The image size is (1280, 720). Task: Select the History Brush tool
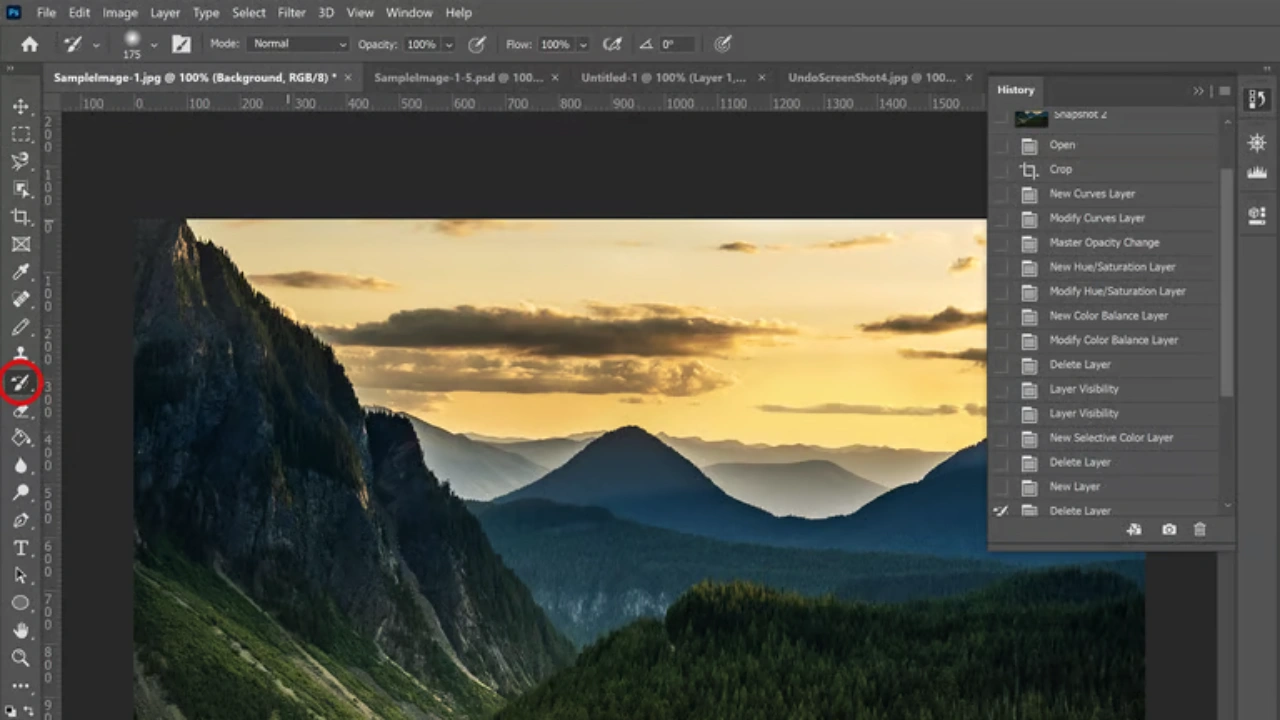pyautogui.click(x=20, y=383)
